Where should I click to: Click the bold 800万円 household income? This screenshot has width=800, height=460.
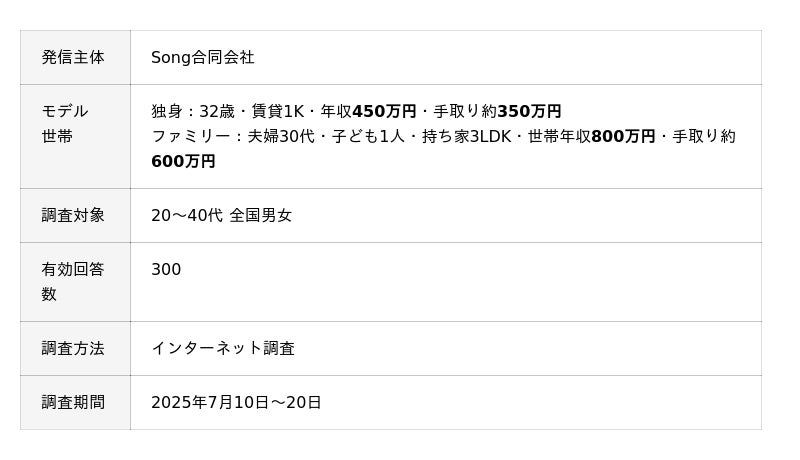623,136
